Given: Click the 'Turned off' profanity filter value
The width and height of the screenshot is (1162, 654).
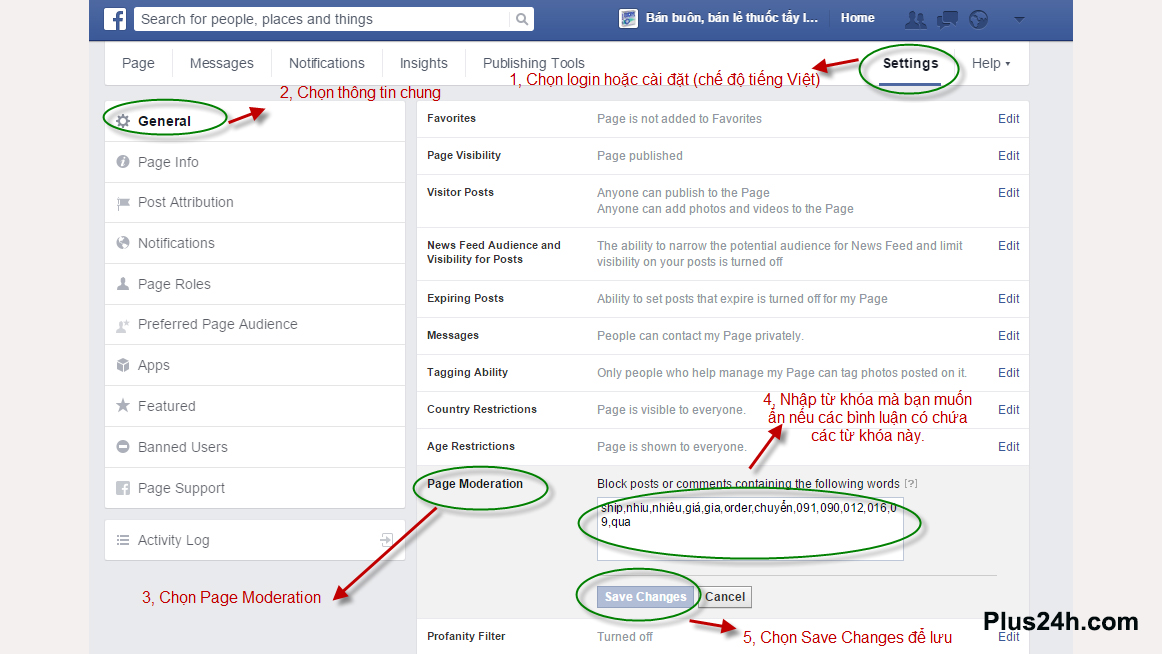Looking at the screenshot, I should click(x=625, y=637).
